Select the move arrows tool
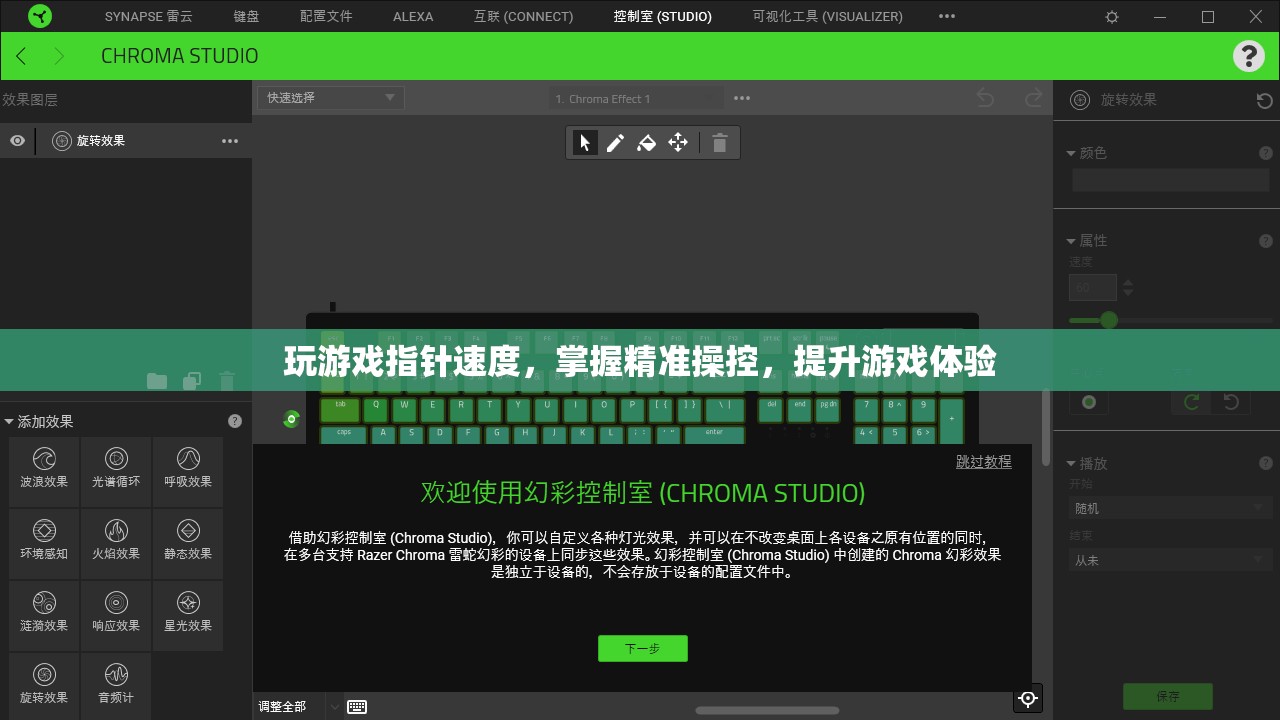1280x720 pixels. coord(678,143)
